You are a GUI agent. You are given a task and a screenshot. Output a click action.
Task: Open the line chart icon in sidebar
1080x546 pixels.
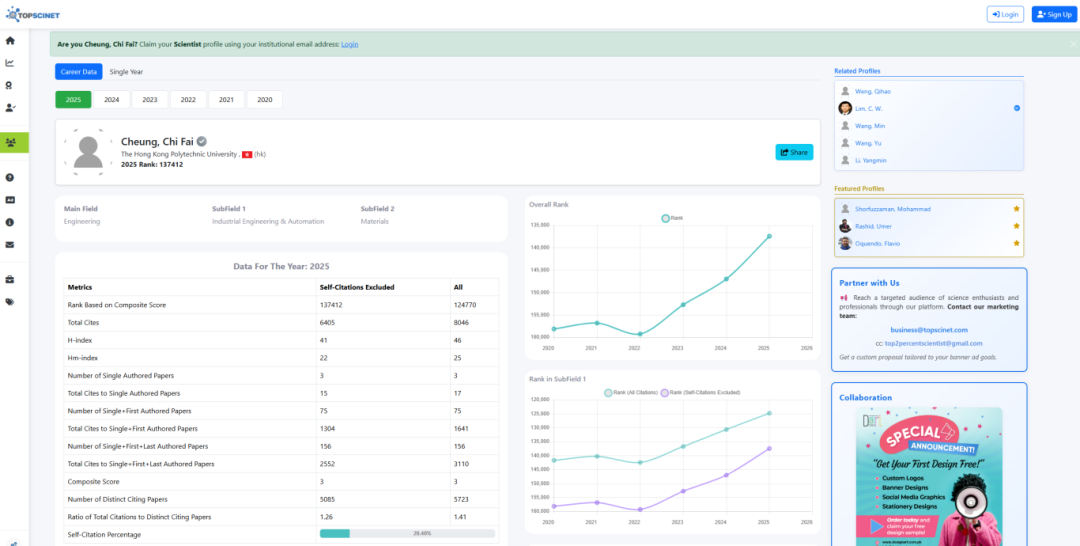[10, 63]
